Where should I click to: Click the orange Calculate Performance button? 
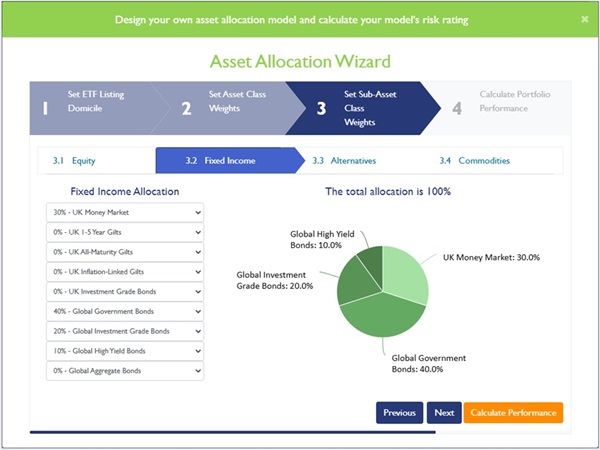[513, 412]
